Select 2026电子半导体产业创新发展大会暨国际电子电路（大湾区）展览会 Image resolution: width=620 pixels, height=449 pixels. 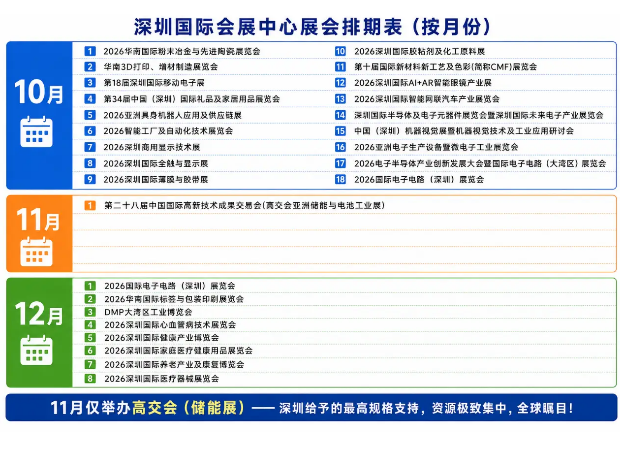tap(480, 163)
